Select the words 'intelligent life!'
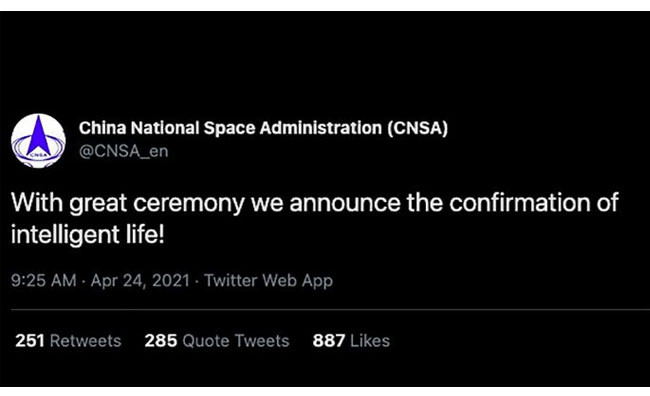650x396 pixels. pos(87,235)
